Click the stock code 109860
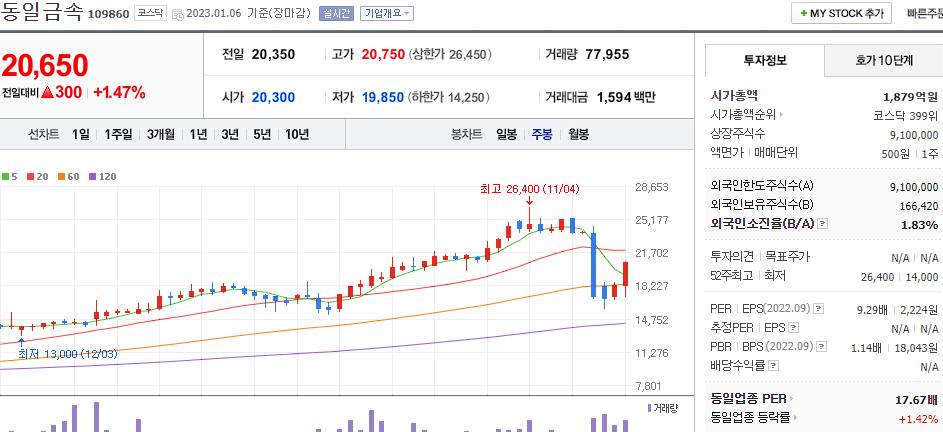The width and height of the screenshot is (943, 432). 108,14
